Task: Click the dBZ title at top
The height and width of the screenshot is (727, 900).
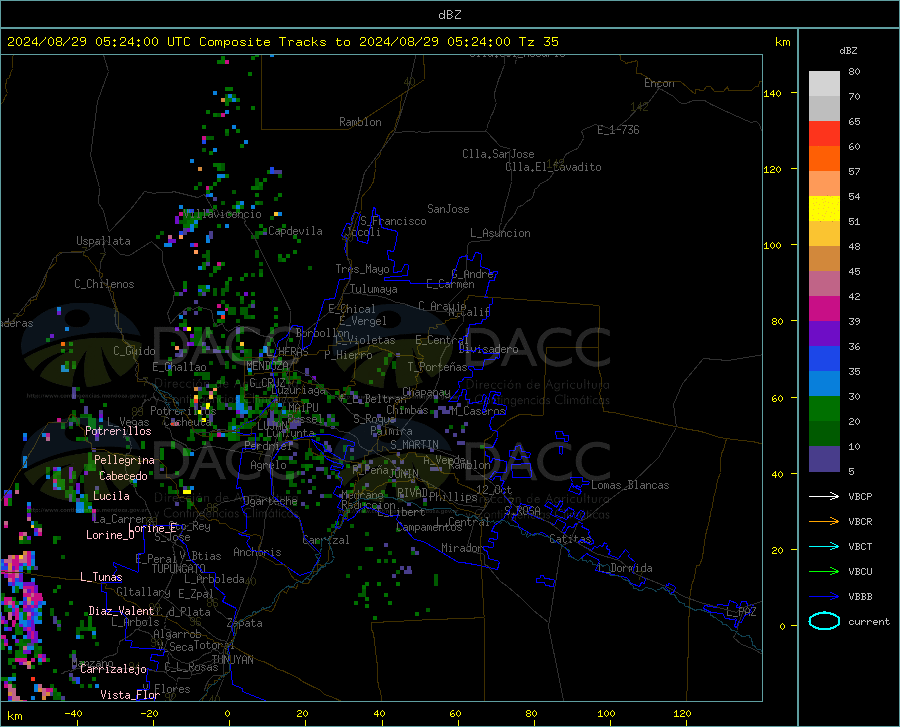Action: click(449, 15)
